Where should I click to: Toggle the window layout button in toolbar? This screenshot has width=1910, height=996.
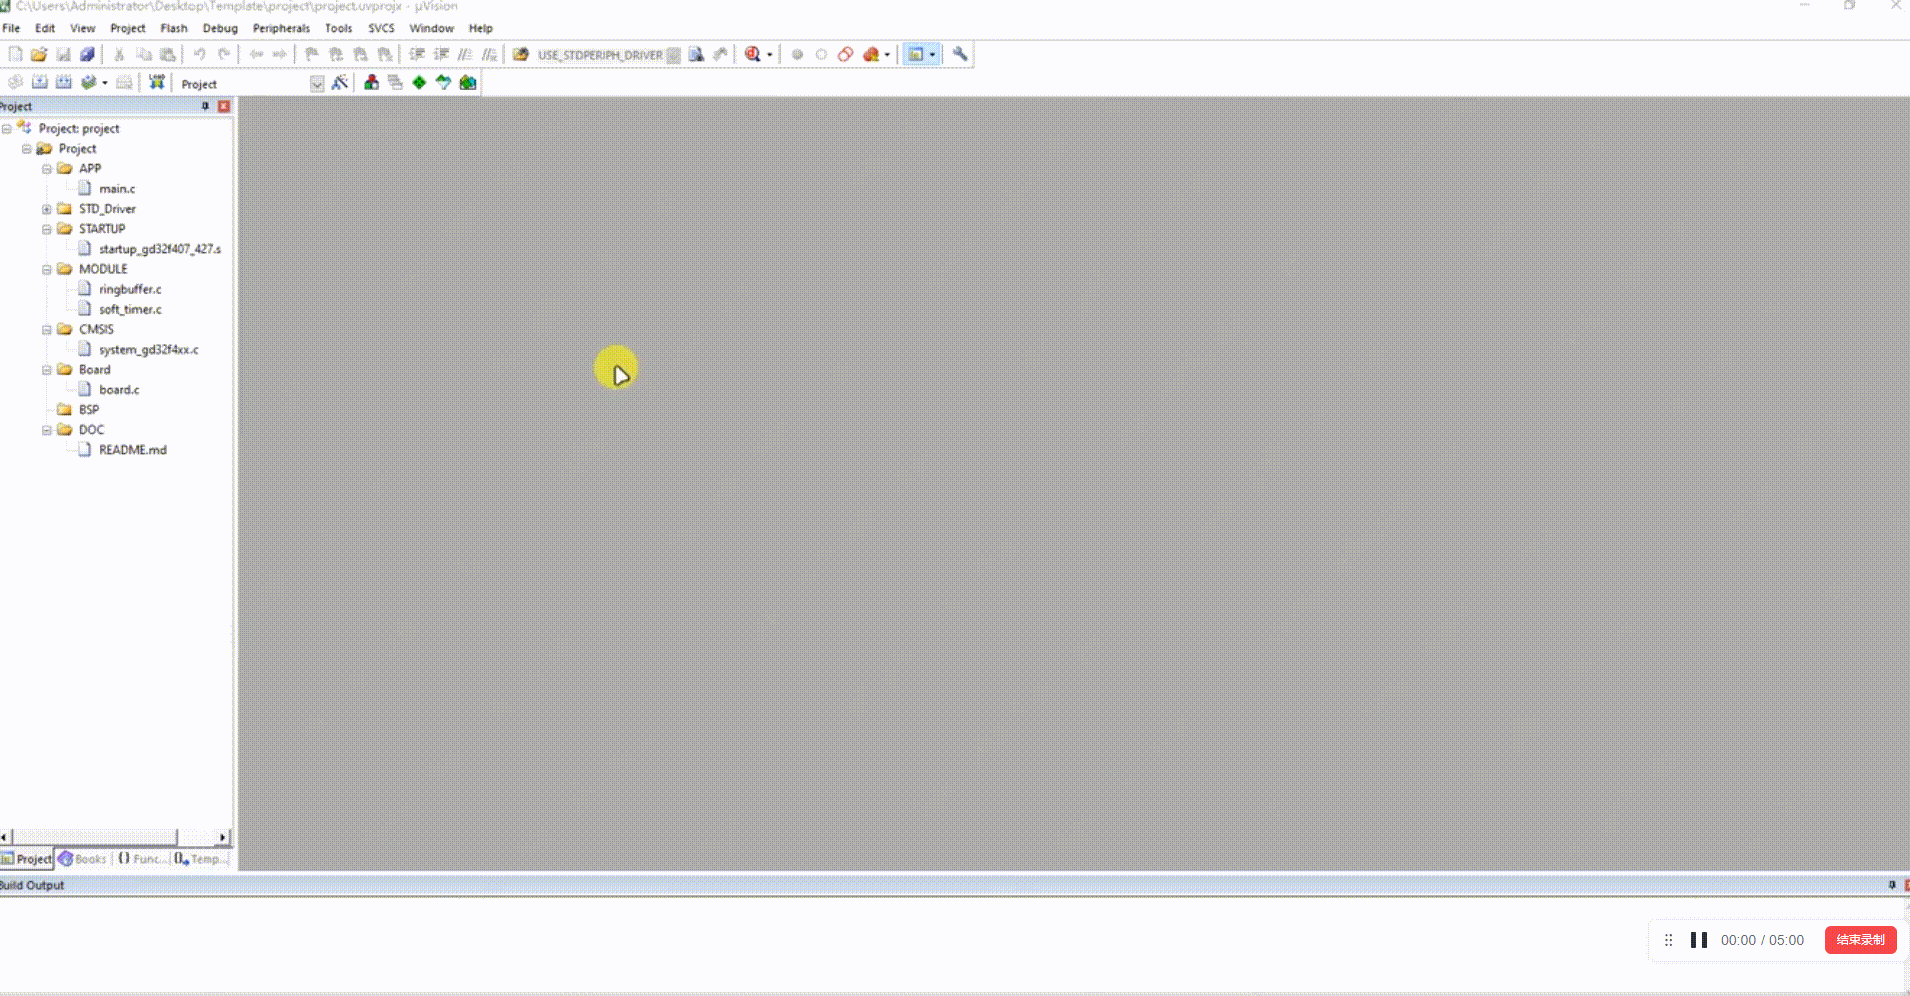pos(915,54)
